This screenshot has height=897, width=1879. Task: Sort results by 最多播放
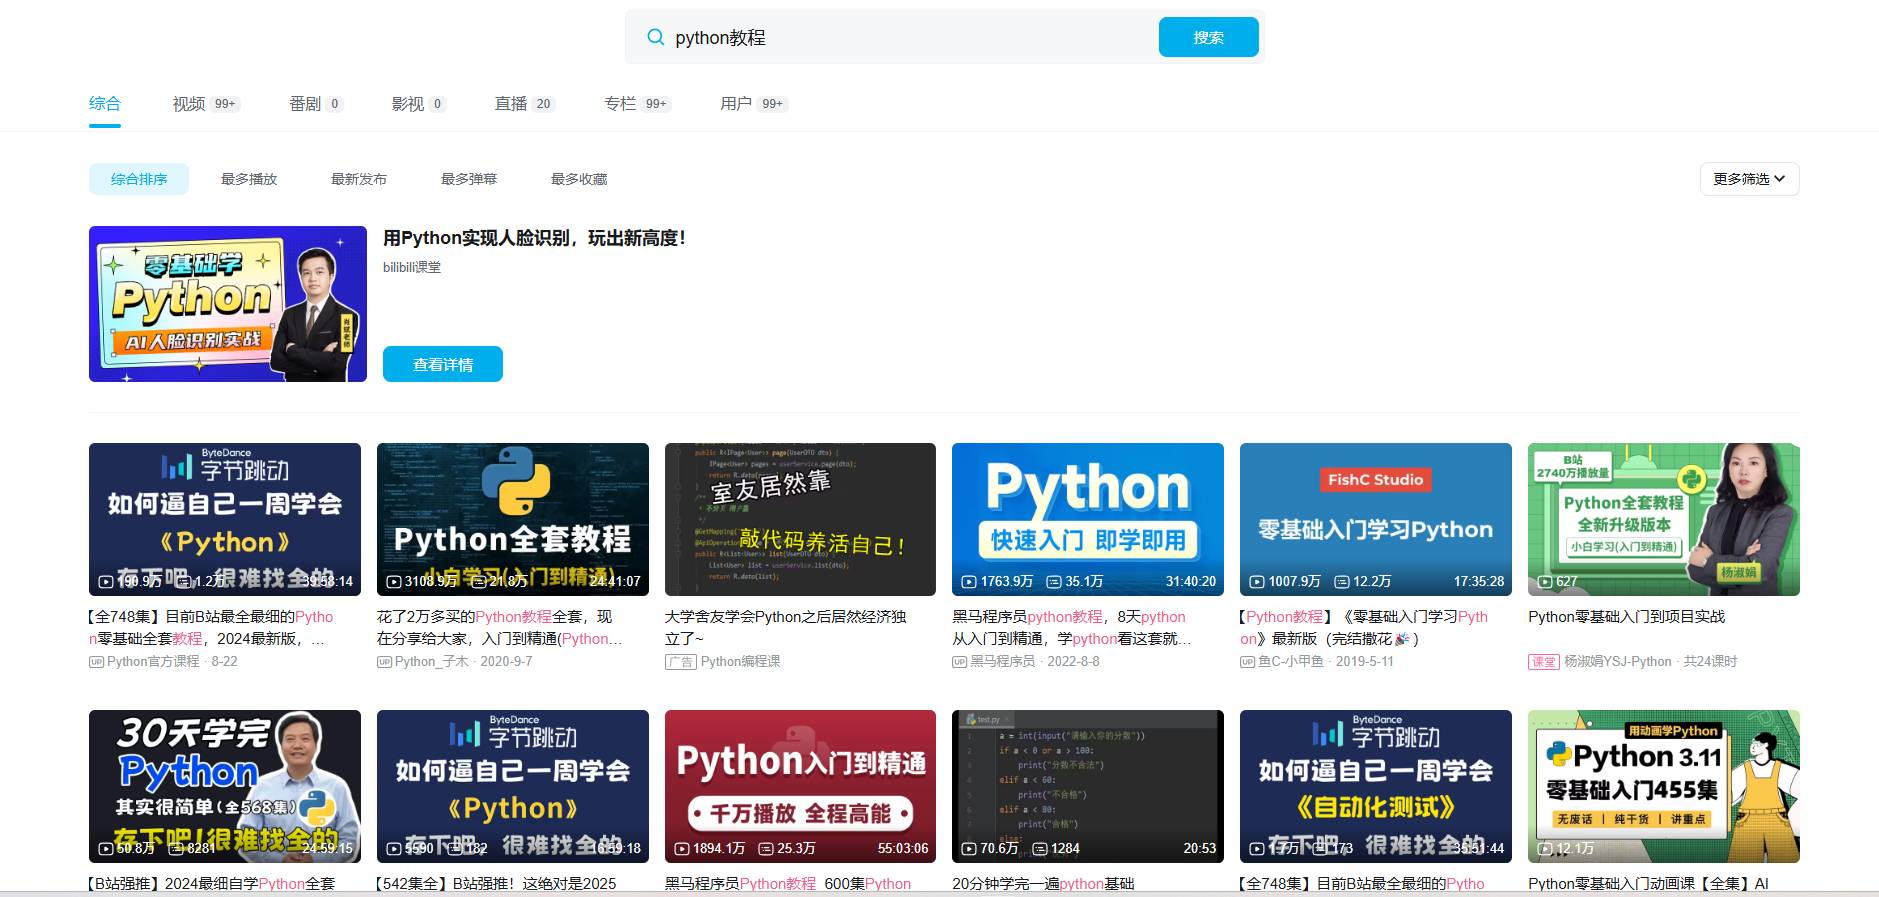[249, 179]
